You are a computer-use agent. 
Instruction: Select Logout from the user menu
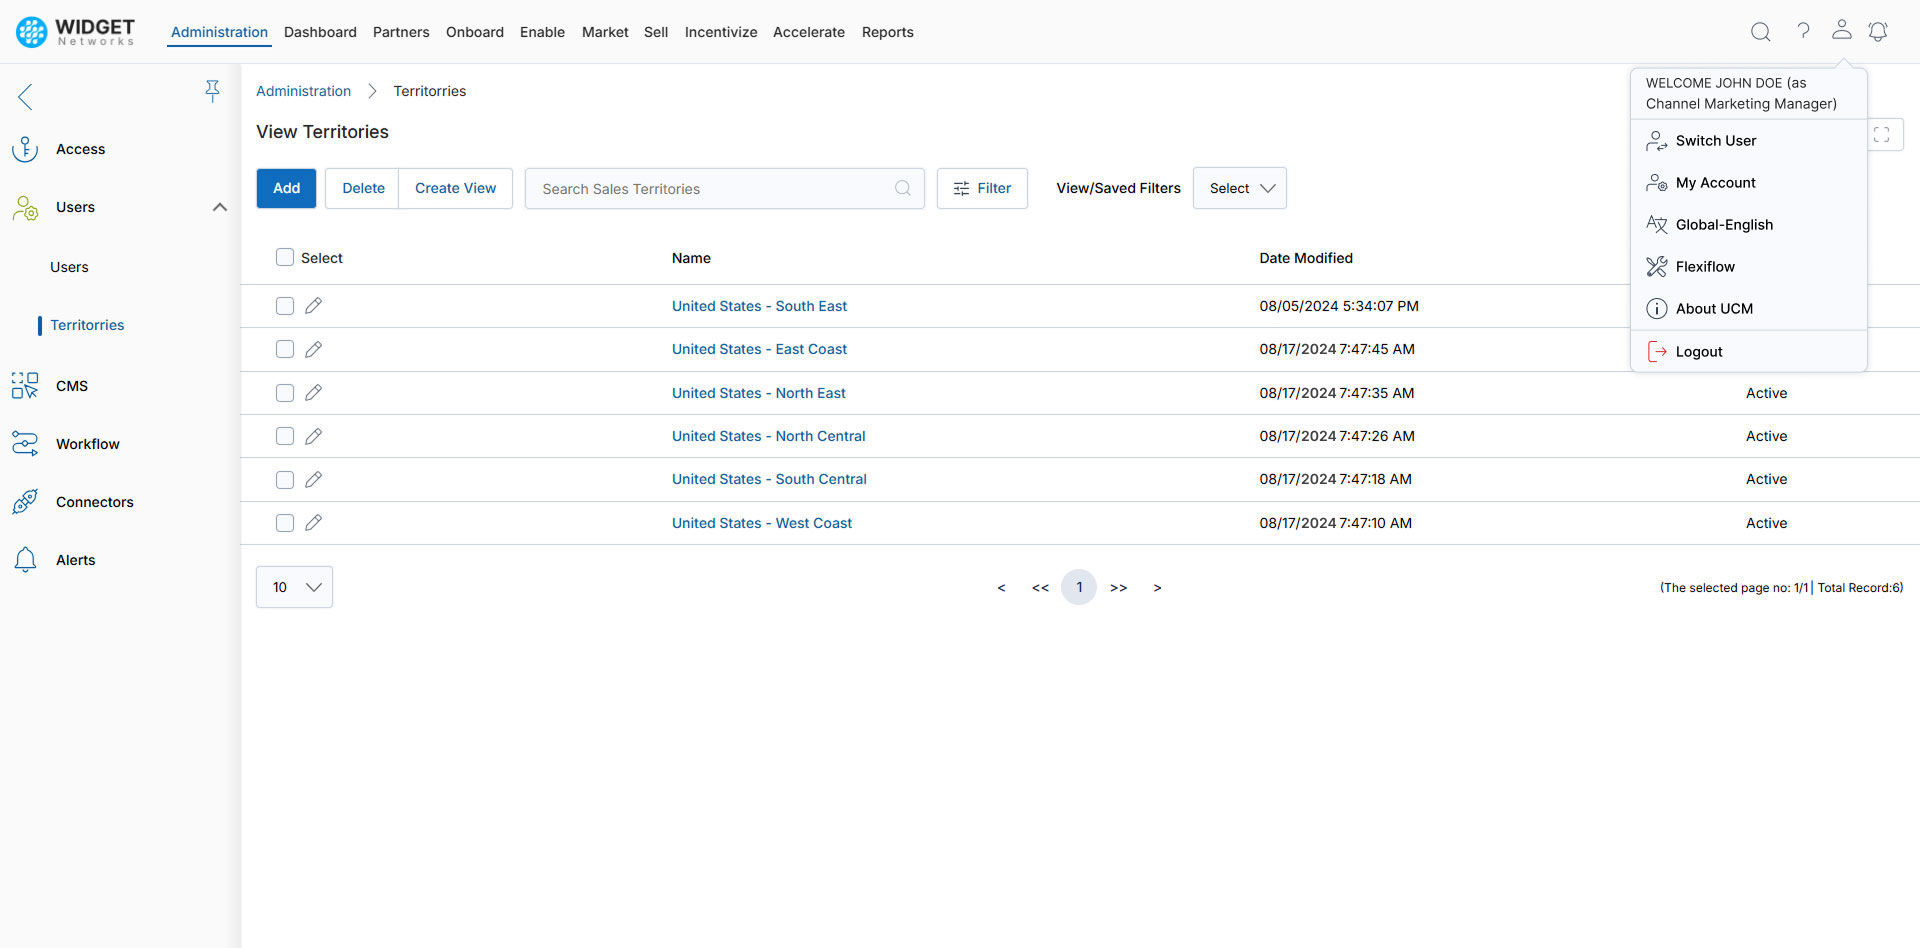coord(1697,351)
